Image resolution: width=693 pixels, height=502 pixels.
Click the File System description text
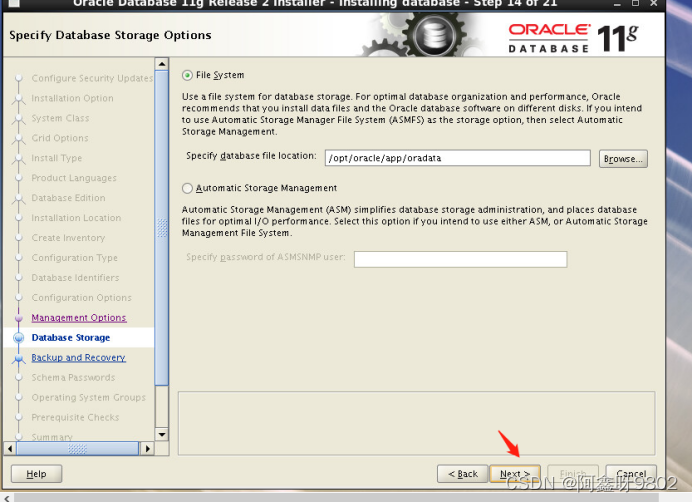(x=412, y=114)
